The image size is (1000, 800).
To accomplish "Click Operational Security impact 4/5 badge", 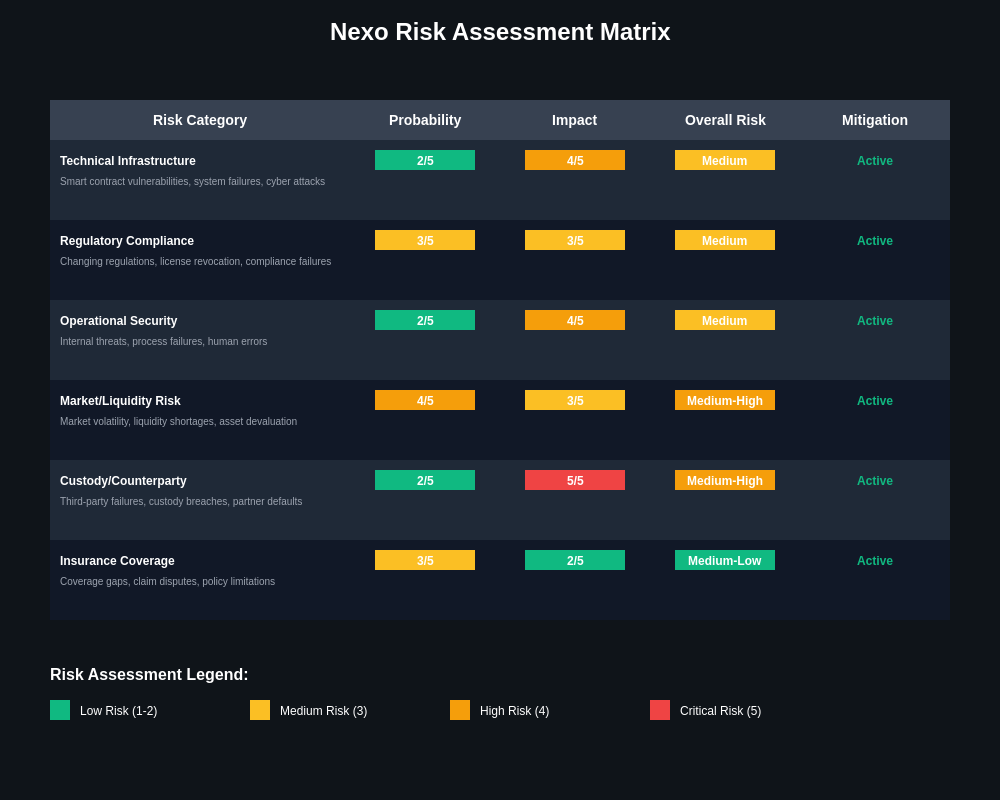I will point(575,320).
